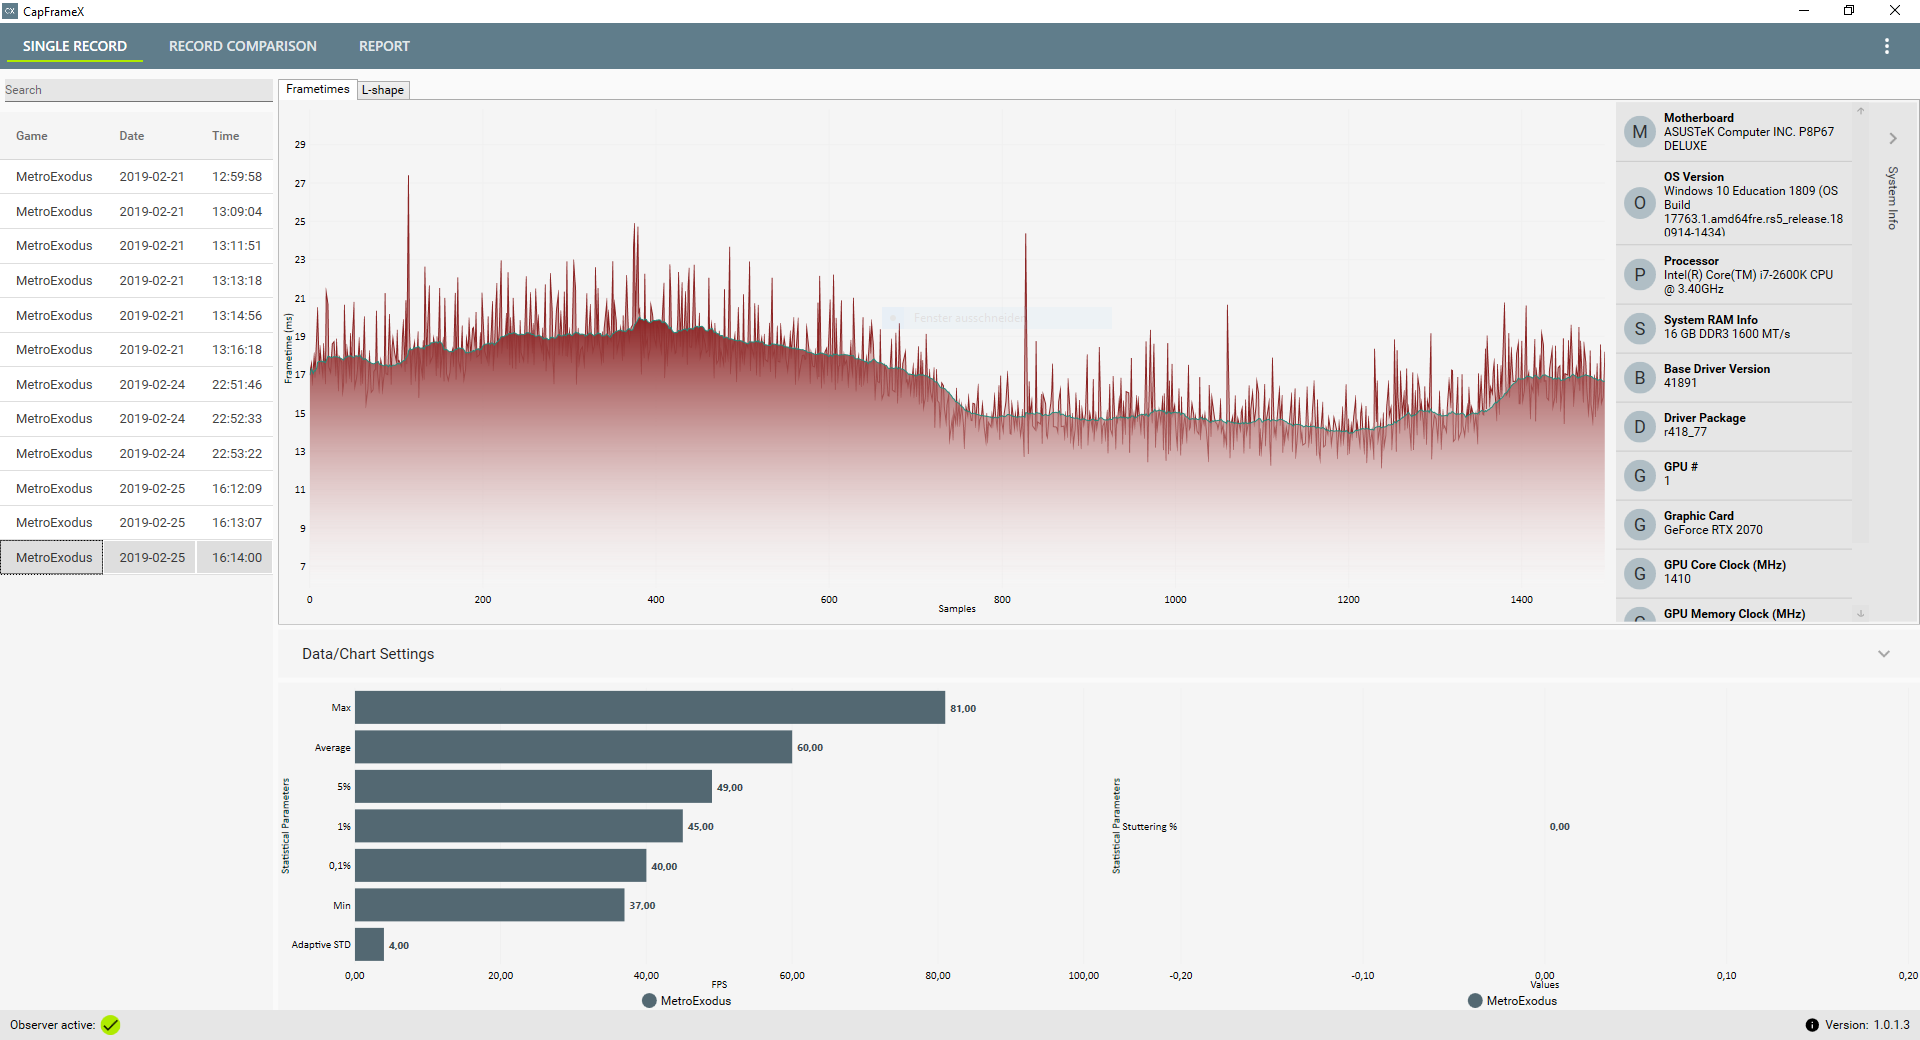Viewport: 1920px width, 1040px height.
Task: Select record with time 16:12:09
Action: tap(137, 489)
